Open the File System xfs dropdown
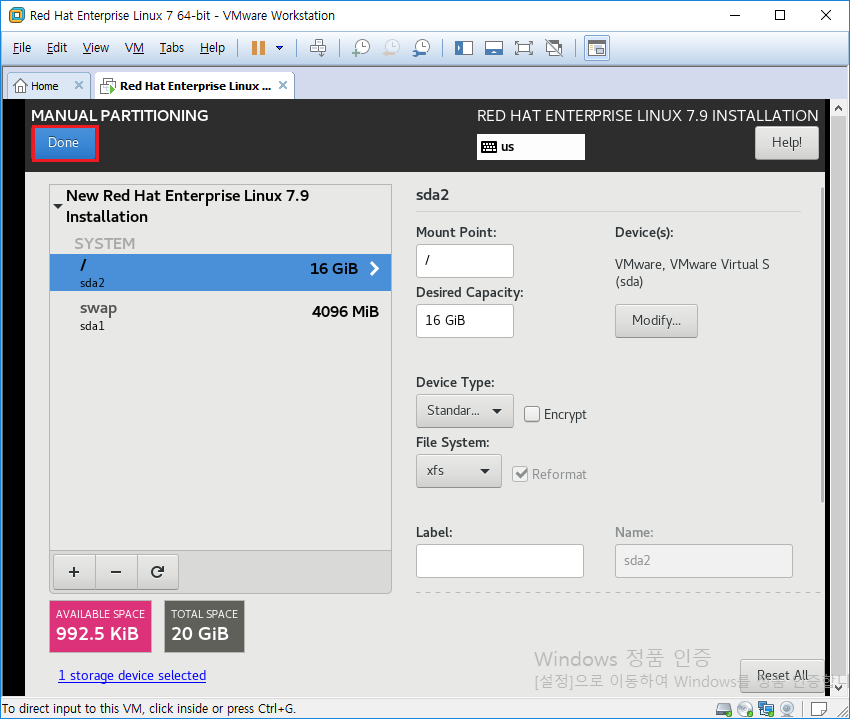Viewport: 850px width, 719px height. [459, 471]
